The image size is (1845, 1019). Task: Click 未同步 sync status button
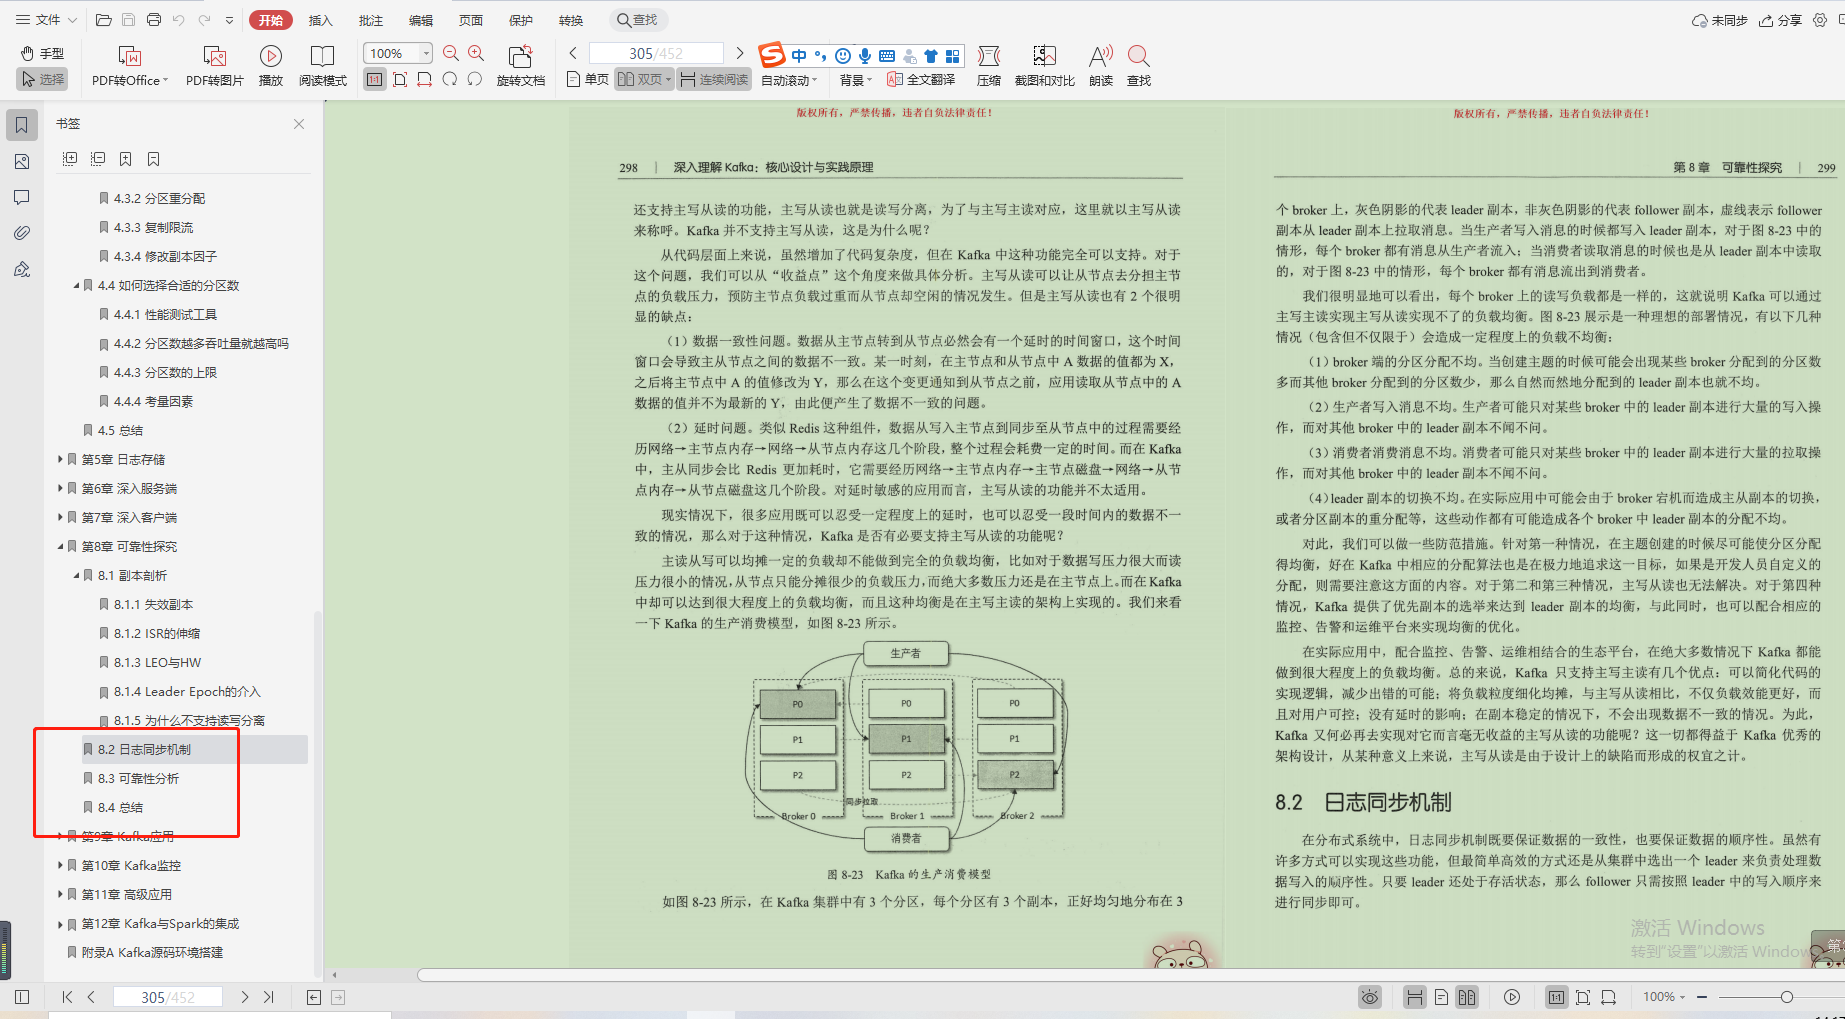[1719, 20]
